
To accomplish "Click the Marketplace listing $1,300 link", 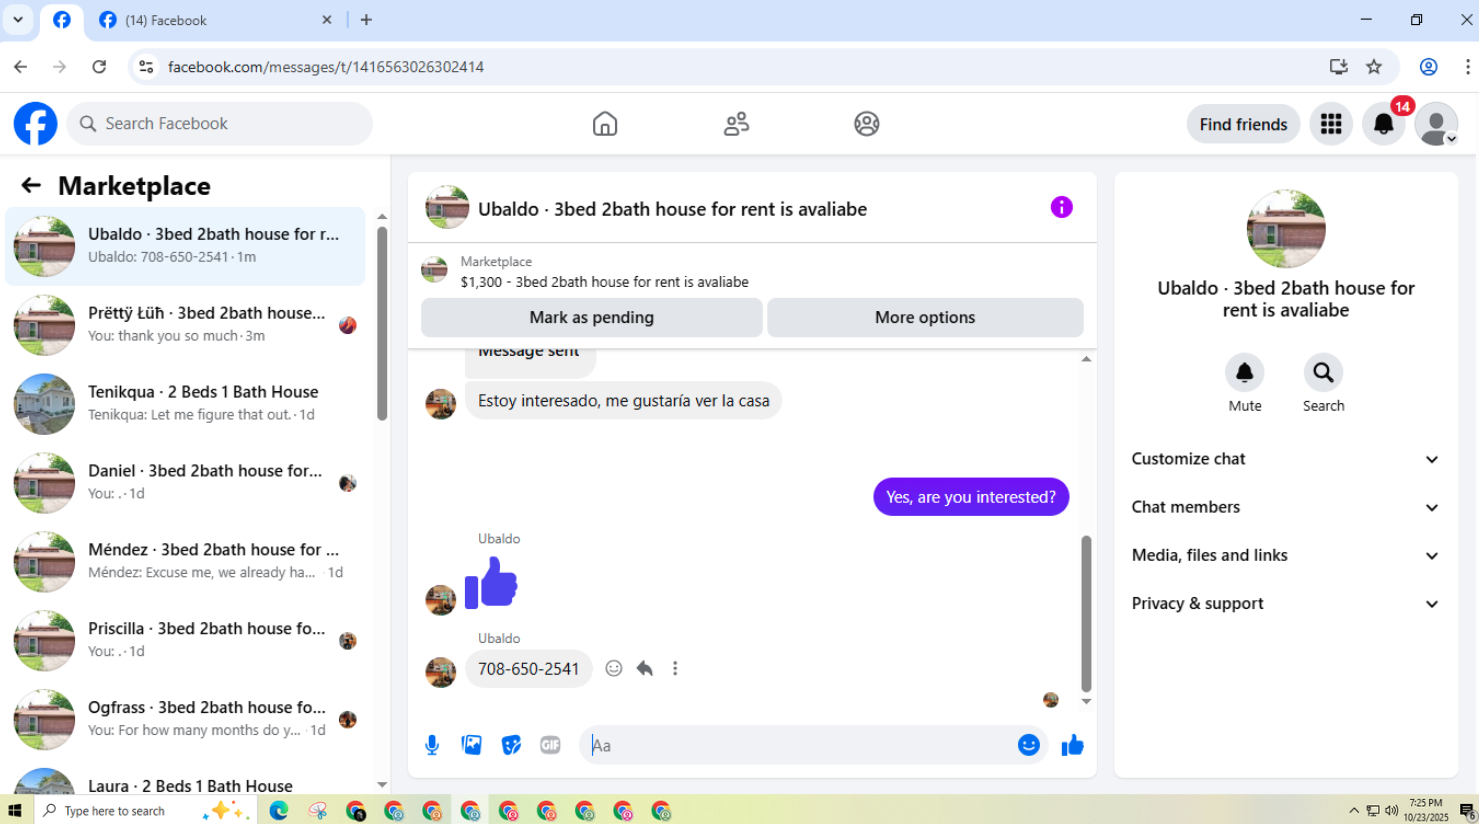I will click(604, 282).
